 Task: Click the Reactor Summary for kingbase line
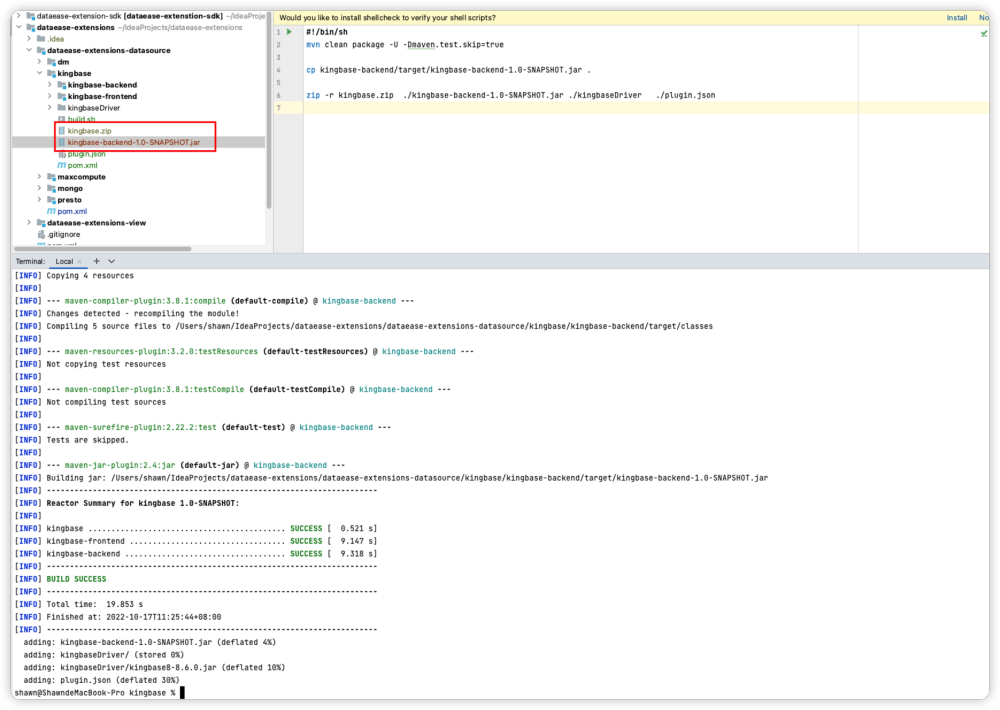(143, 503)
